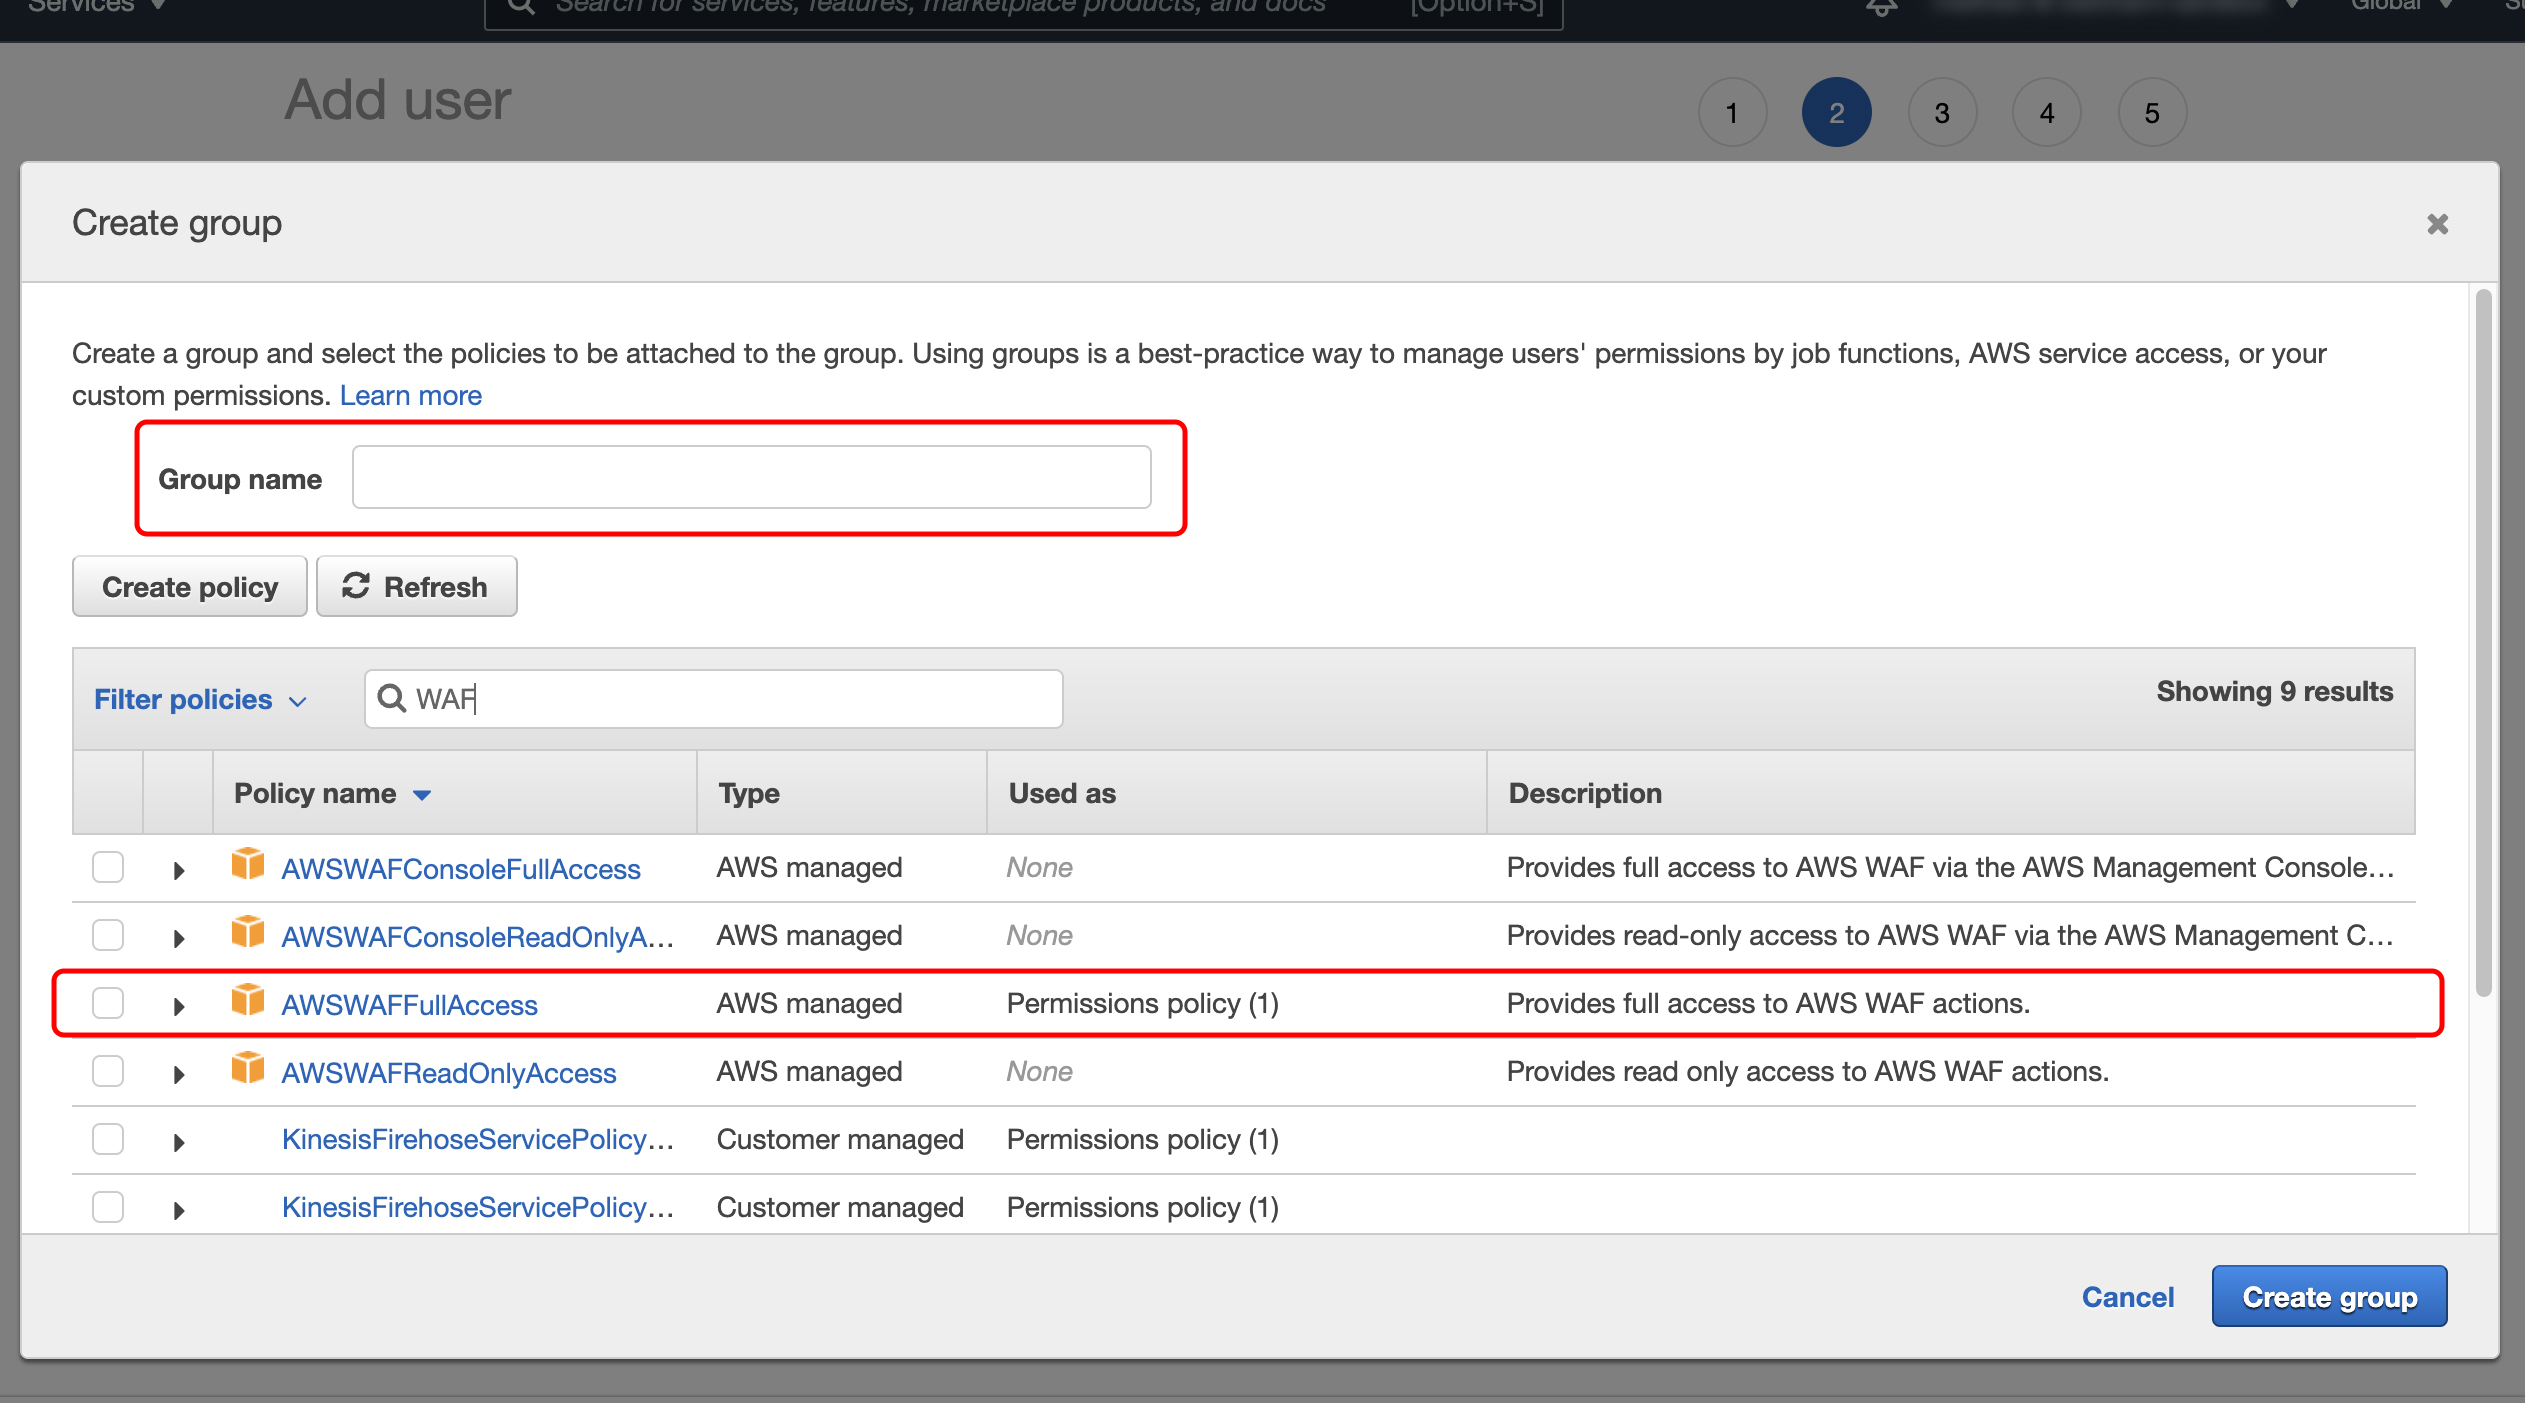Click 'Provides read only access to AWS WAF actions.'

[x=1808, y=1071]
